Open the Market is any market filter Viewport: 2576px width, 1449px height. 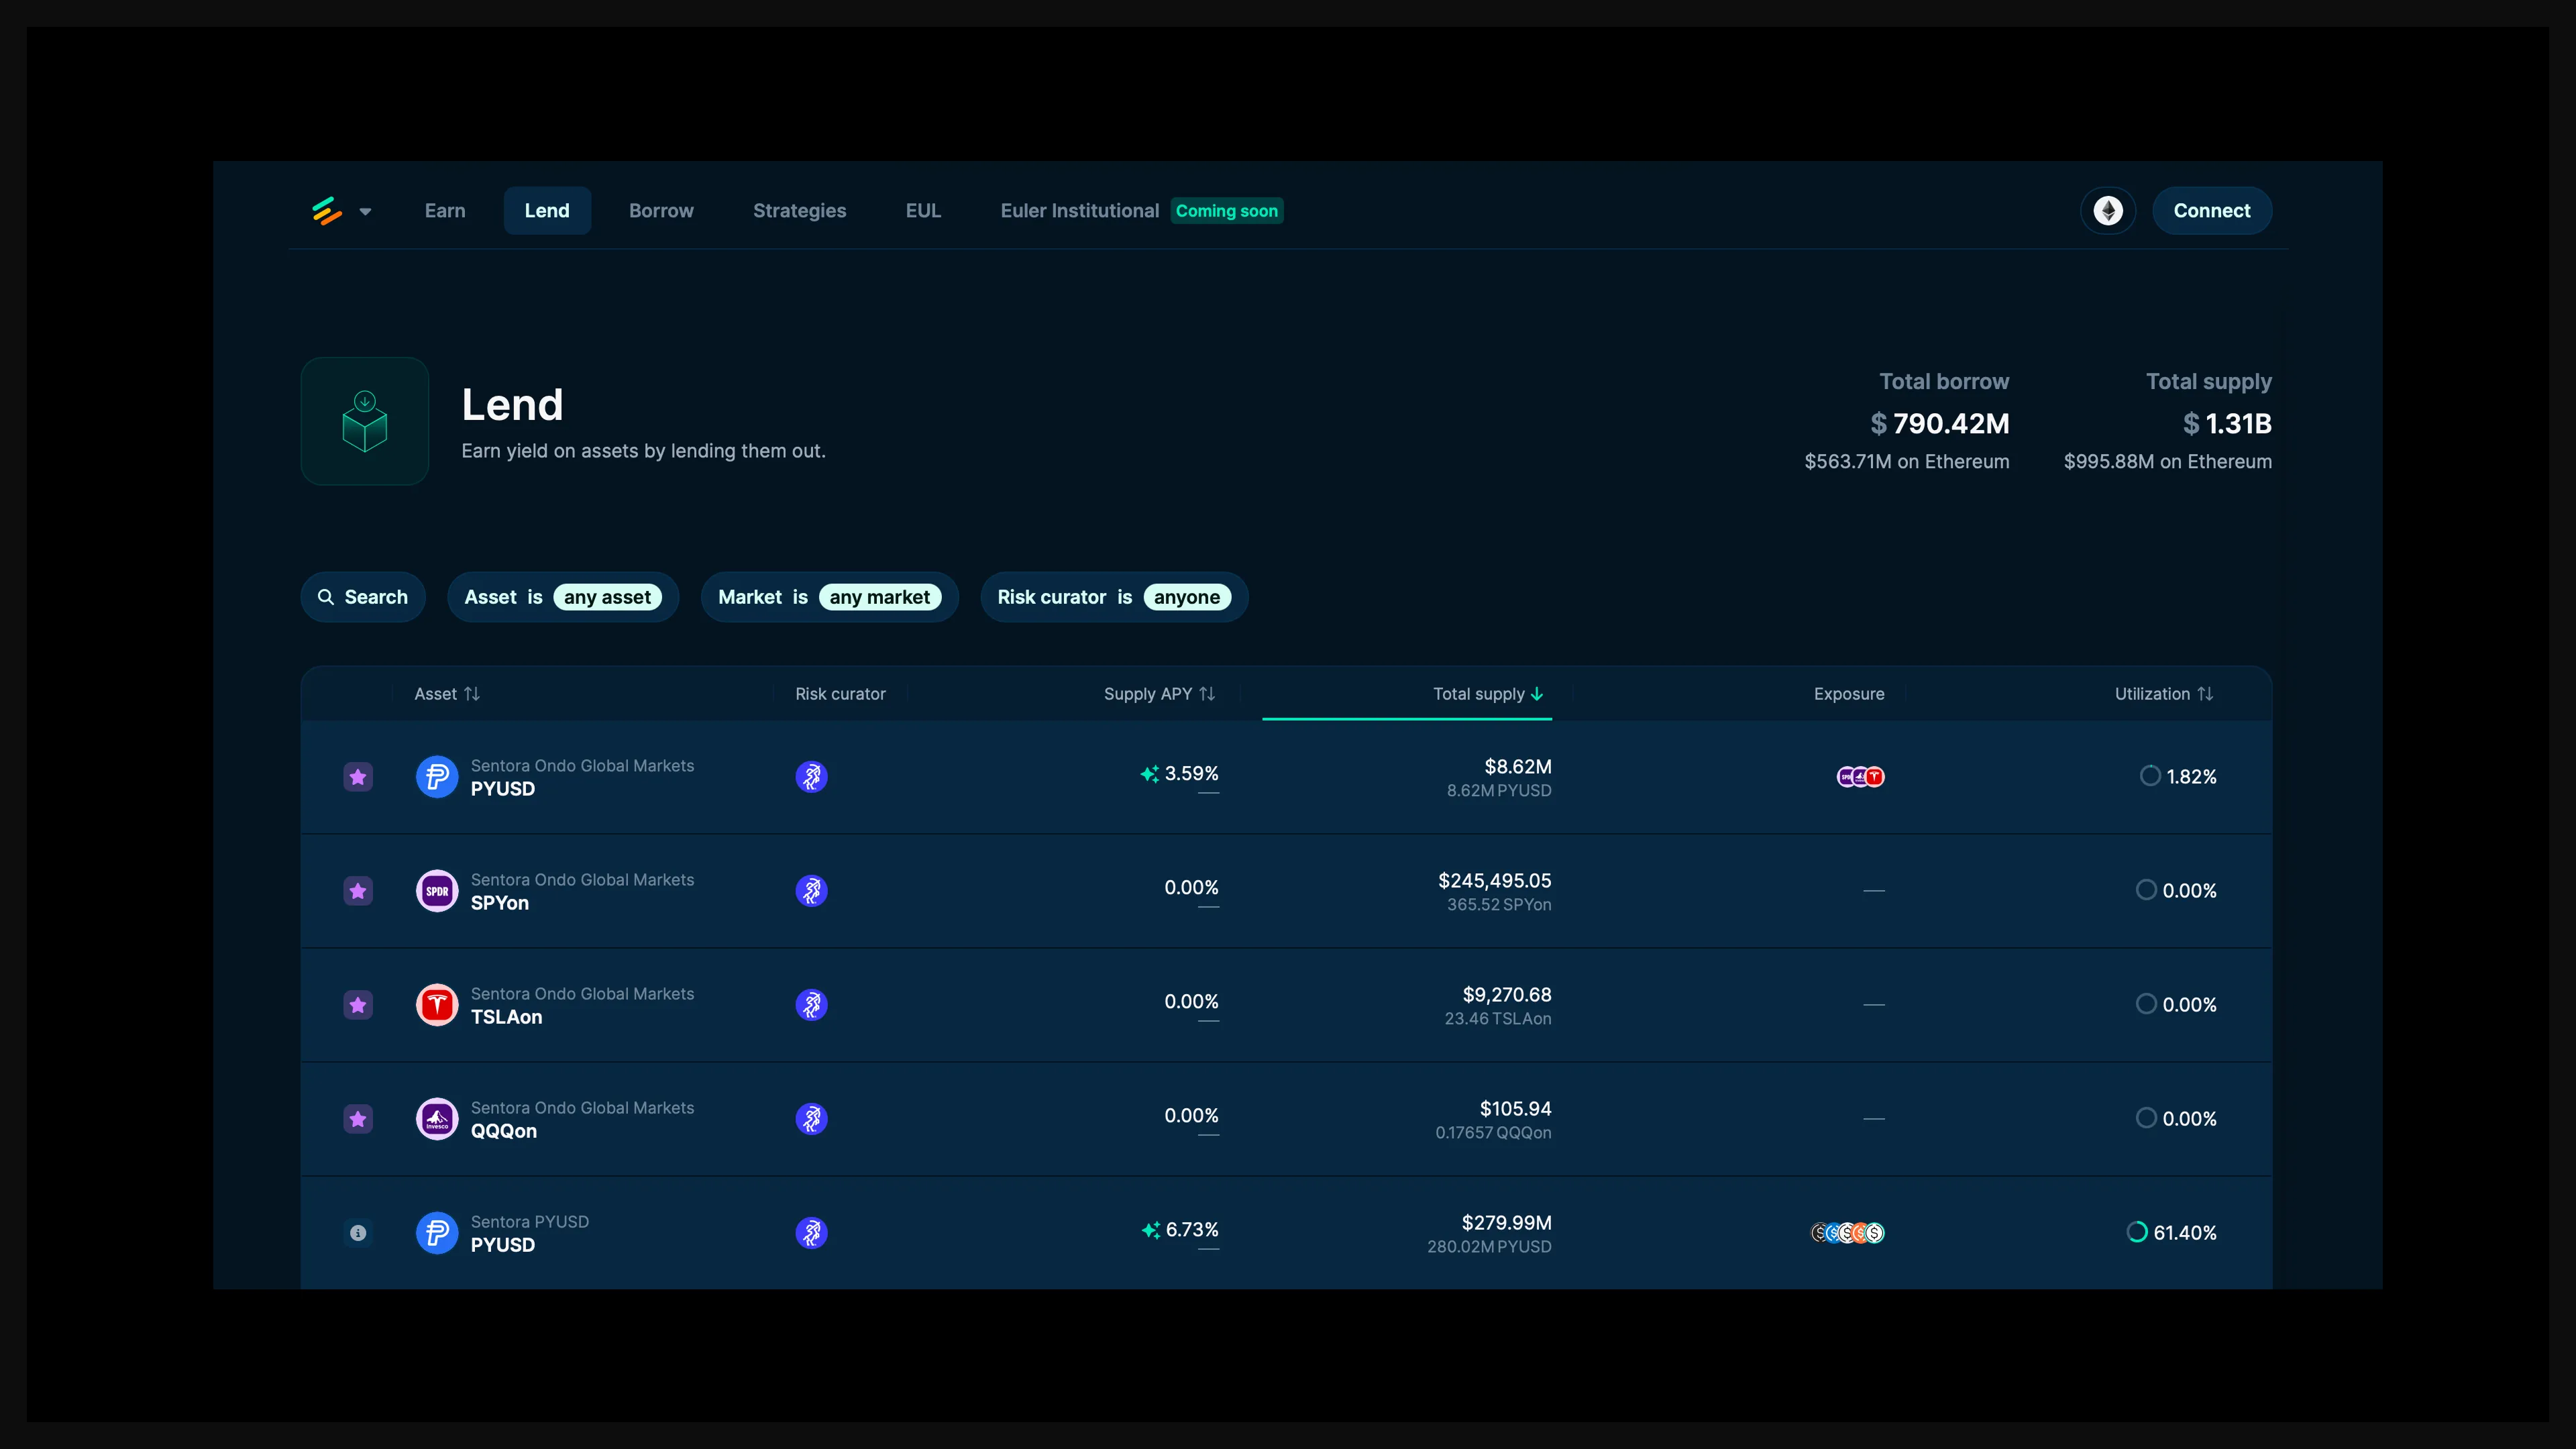pos(830,597)
